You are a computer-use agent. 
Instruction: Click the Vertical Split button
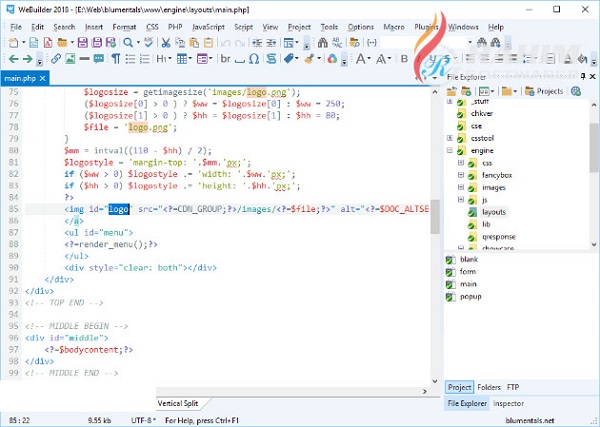(178, 403)
